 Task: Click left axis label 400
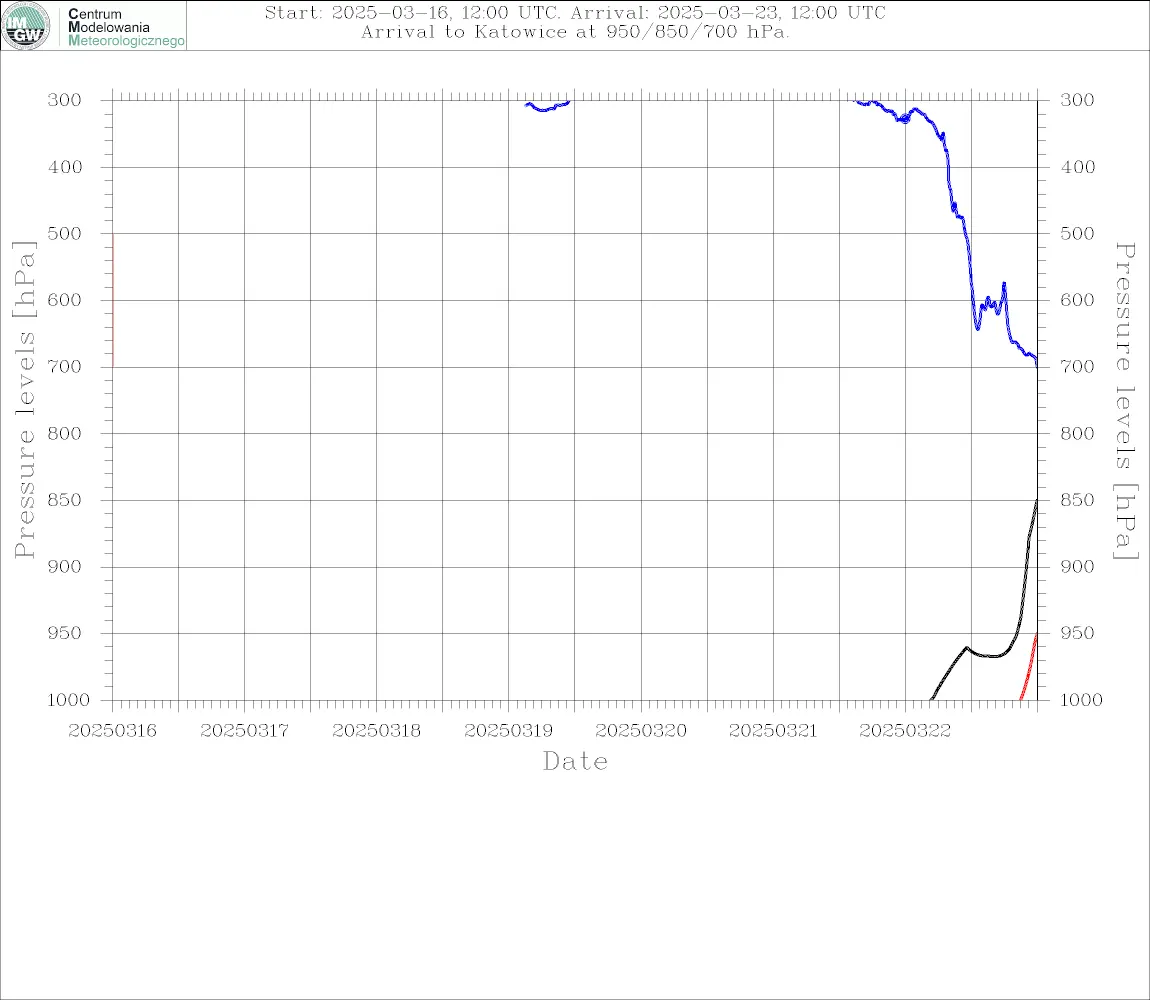point(65,167)
